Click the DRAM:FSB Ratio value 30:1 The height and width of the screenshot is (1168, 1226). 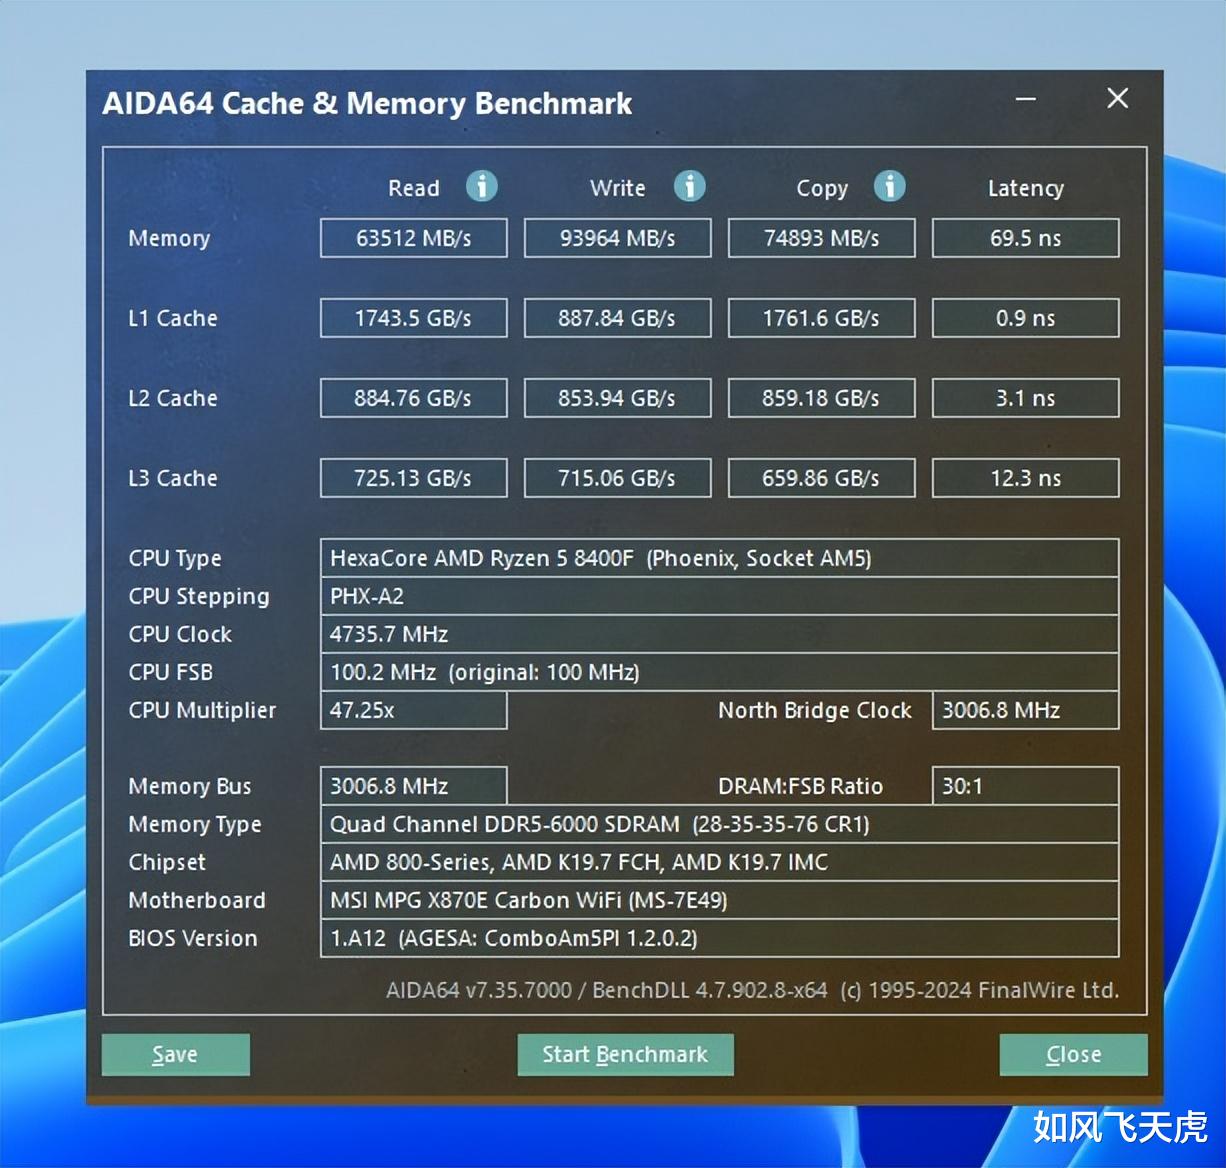(x=1026, y=786)
